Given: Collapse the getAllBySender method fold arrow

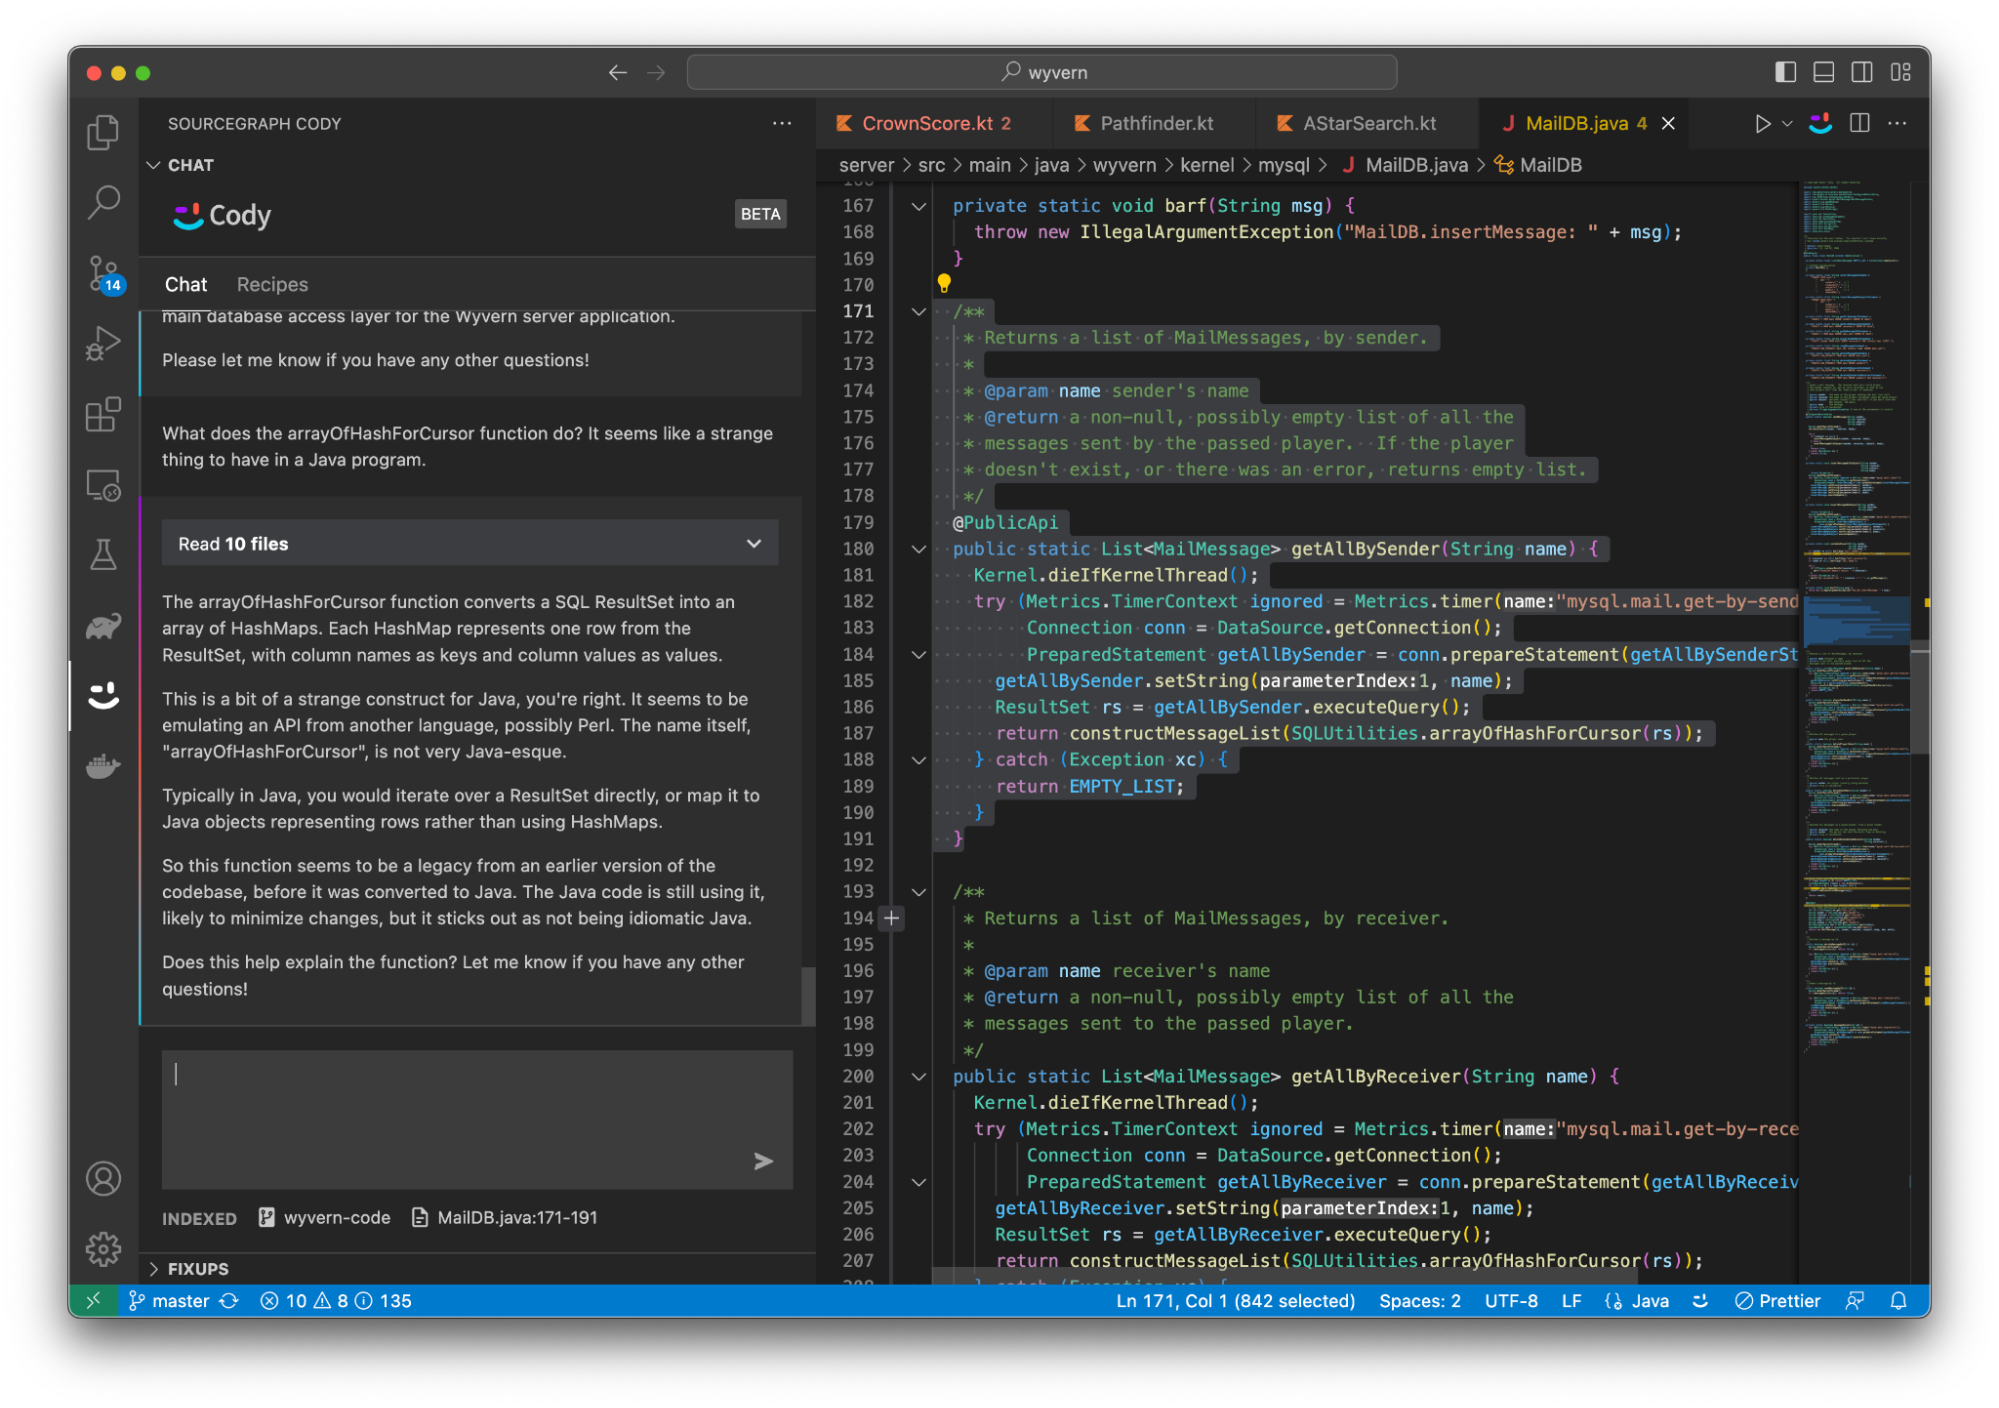Looking at the screenshot, I should pos(918,549).
